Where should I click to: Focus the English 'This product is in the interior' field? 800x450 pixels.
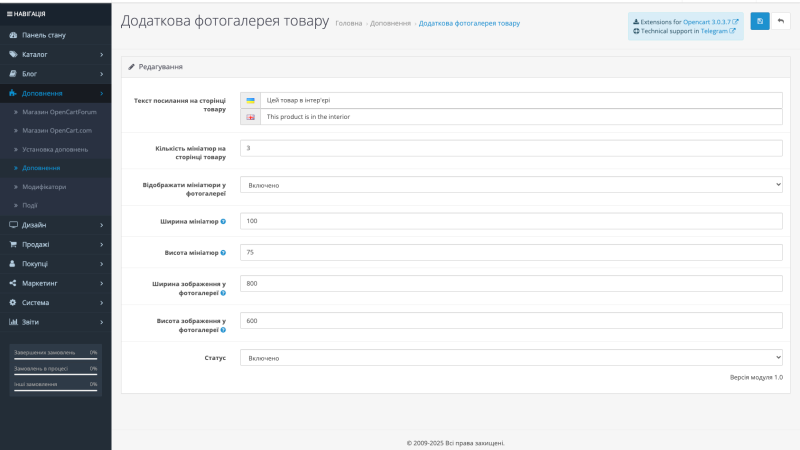pyautogui.click(x=521, y=117)
